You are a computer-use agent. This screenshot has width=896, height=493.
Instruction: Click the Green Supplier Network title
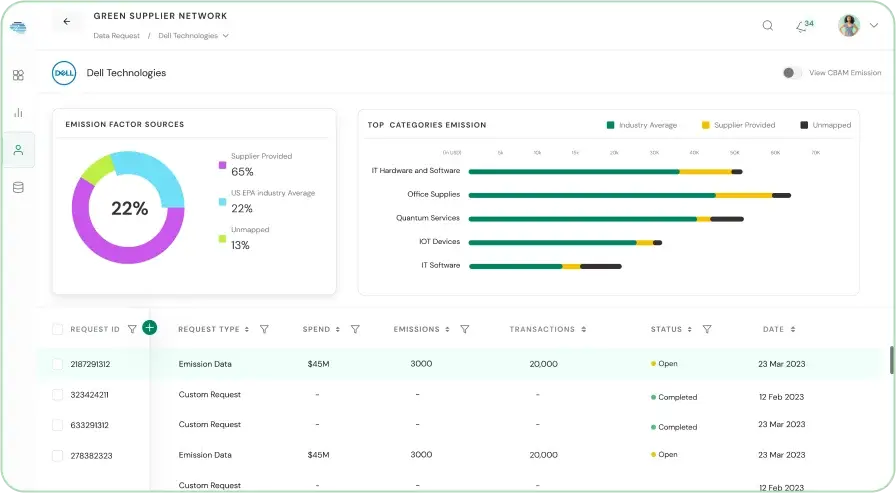(160, 16)
